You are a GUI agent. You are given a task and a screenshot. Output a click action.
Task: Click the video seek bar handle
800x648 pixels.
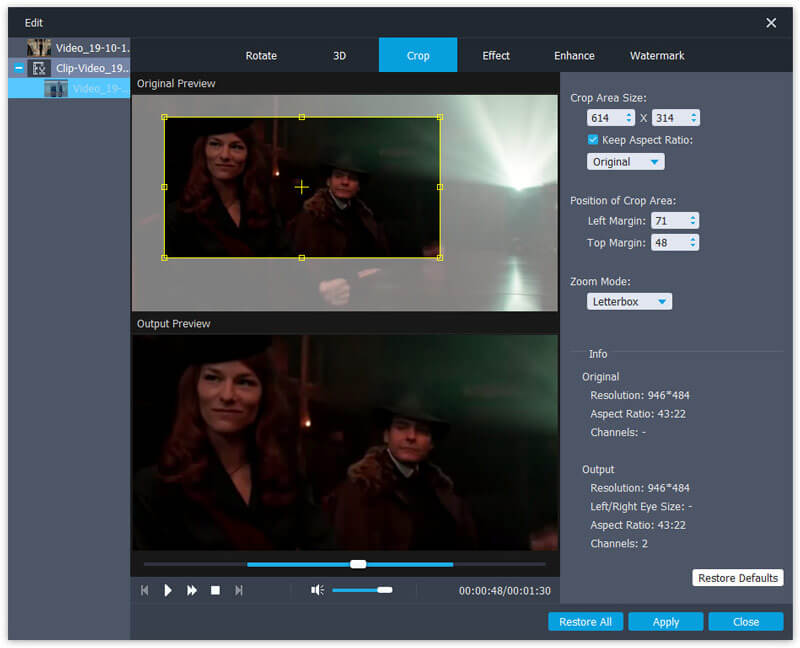[358, 564]
